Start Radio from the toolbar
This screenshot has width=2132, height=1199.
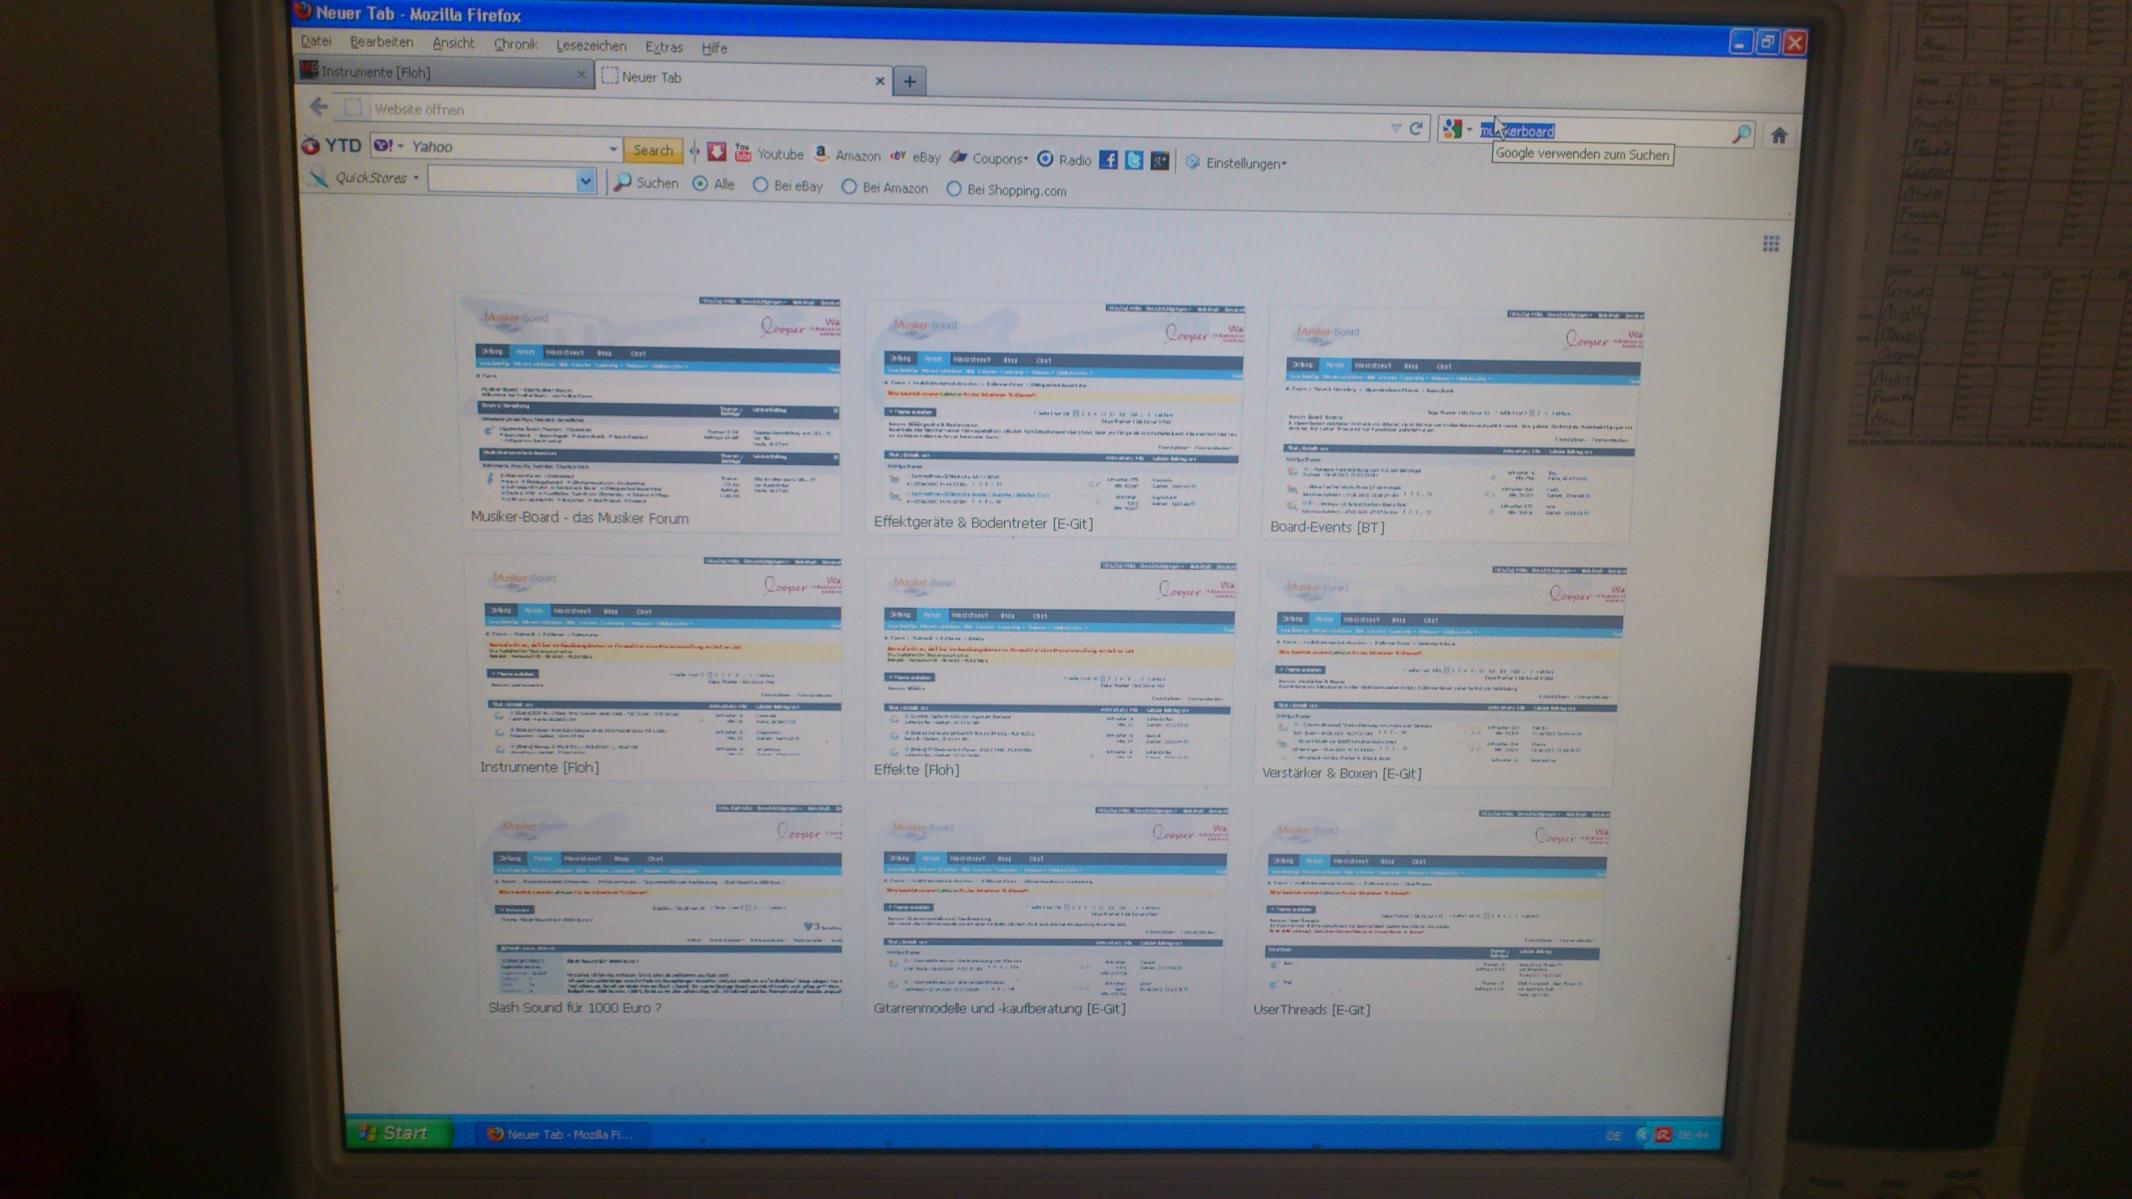pos(1064,159)
